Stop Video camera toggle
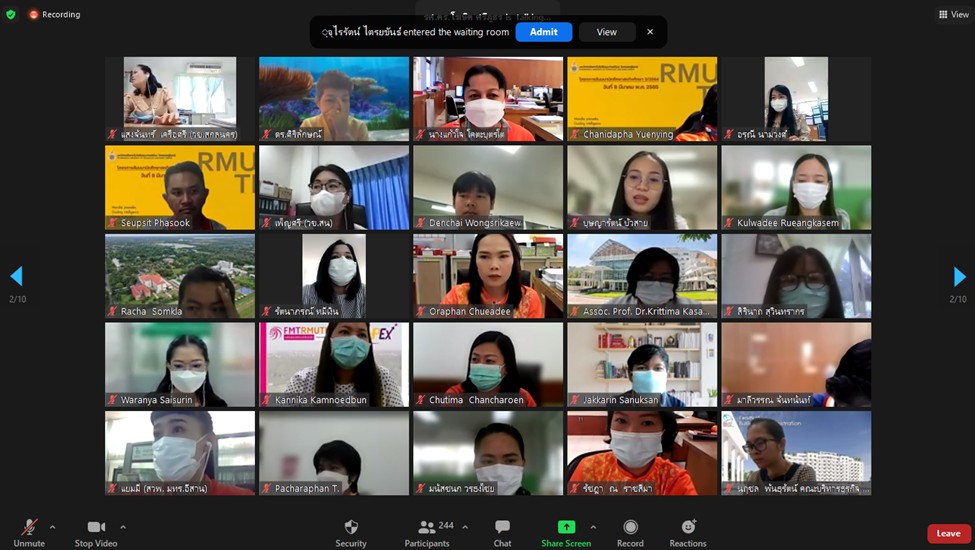The width and height of the screenshot is (975, 550). [x=96, y=528]
